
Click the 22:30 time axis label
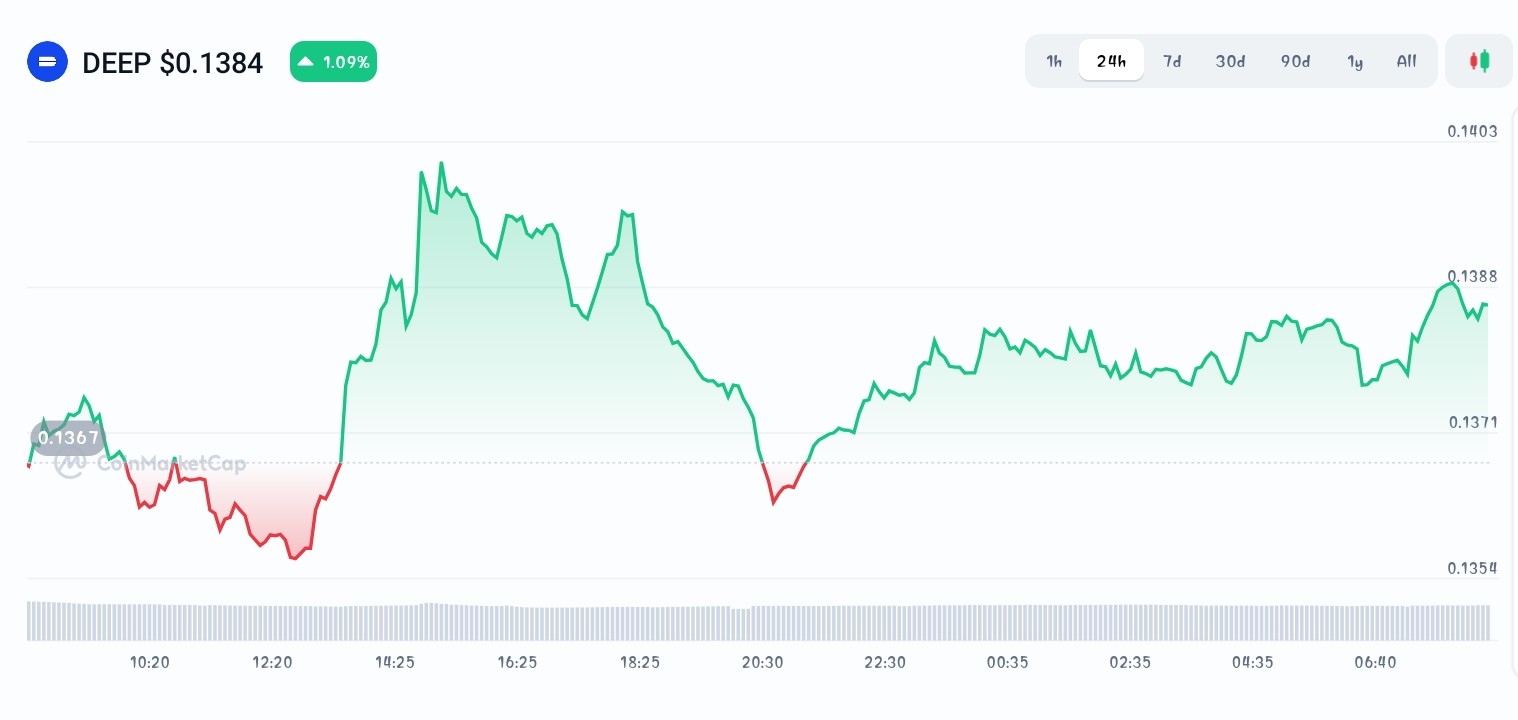[x=885, y=662]
